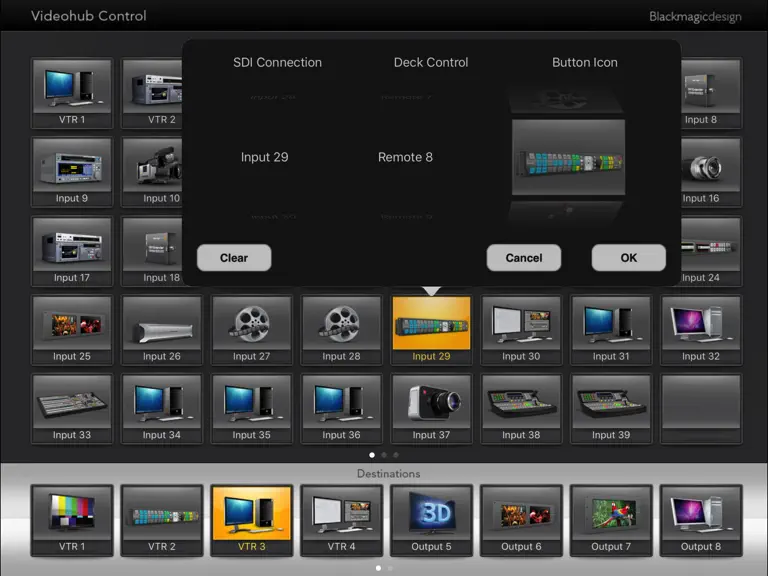The image size is (768, 576).
Task: Select the Input 27 film reel source
Action: click(251, 330)
